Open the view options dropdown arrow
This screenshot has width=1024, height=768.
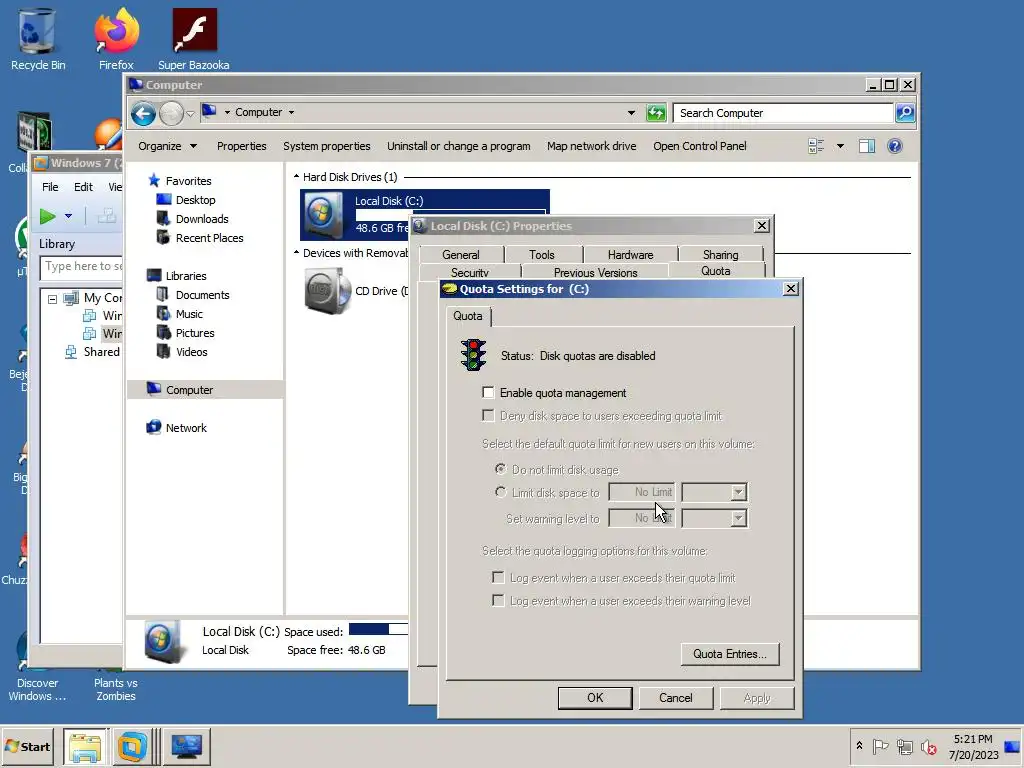pos(840,146)
